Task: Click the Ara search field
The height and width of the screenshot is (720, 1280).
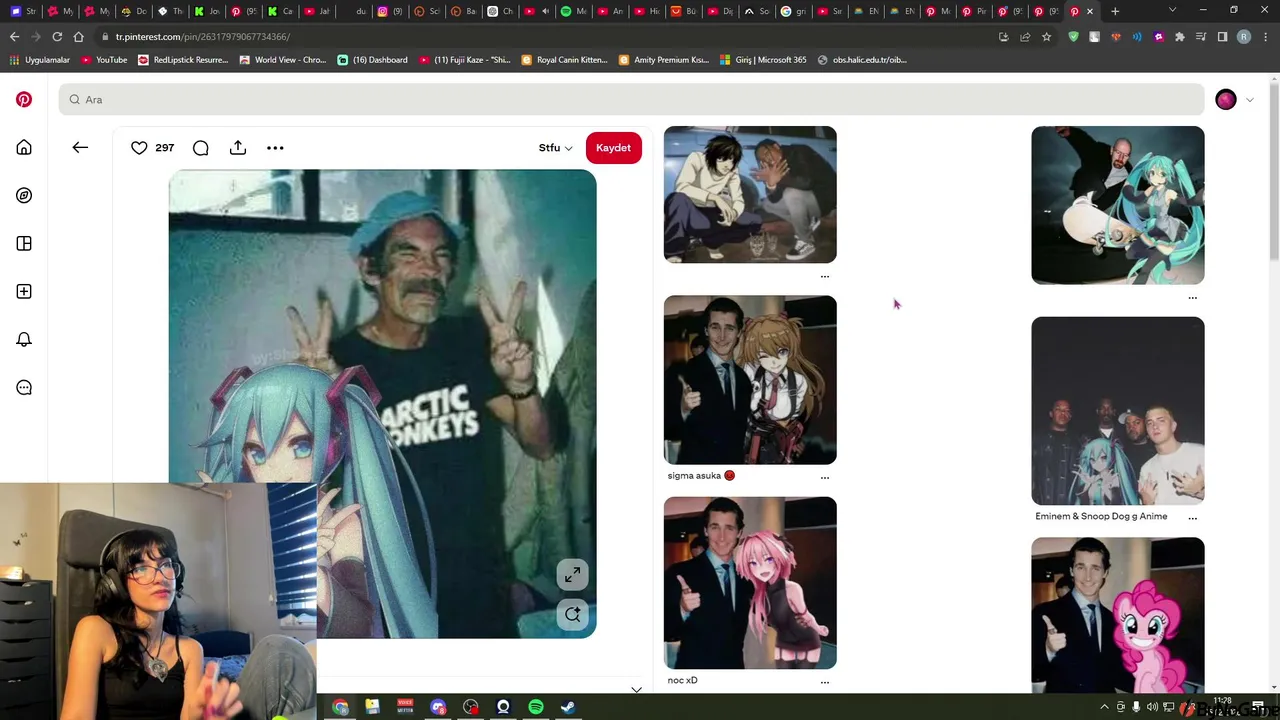Action: [631, 99]
